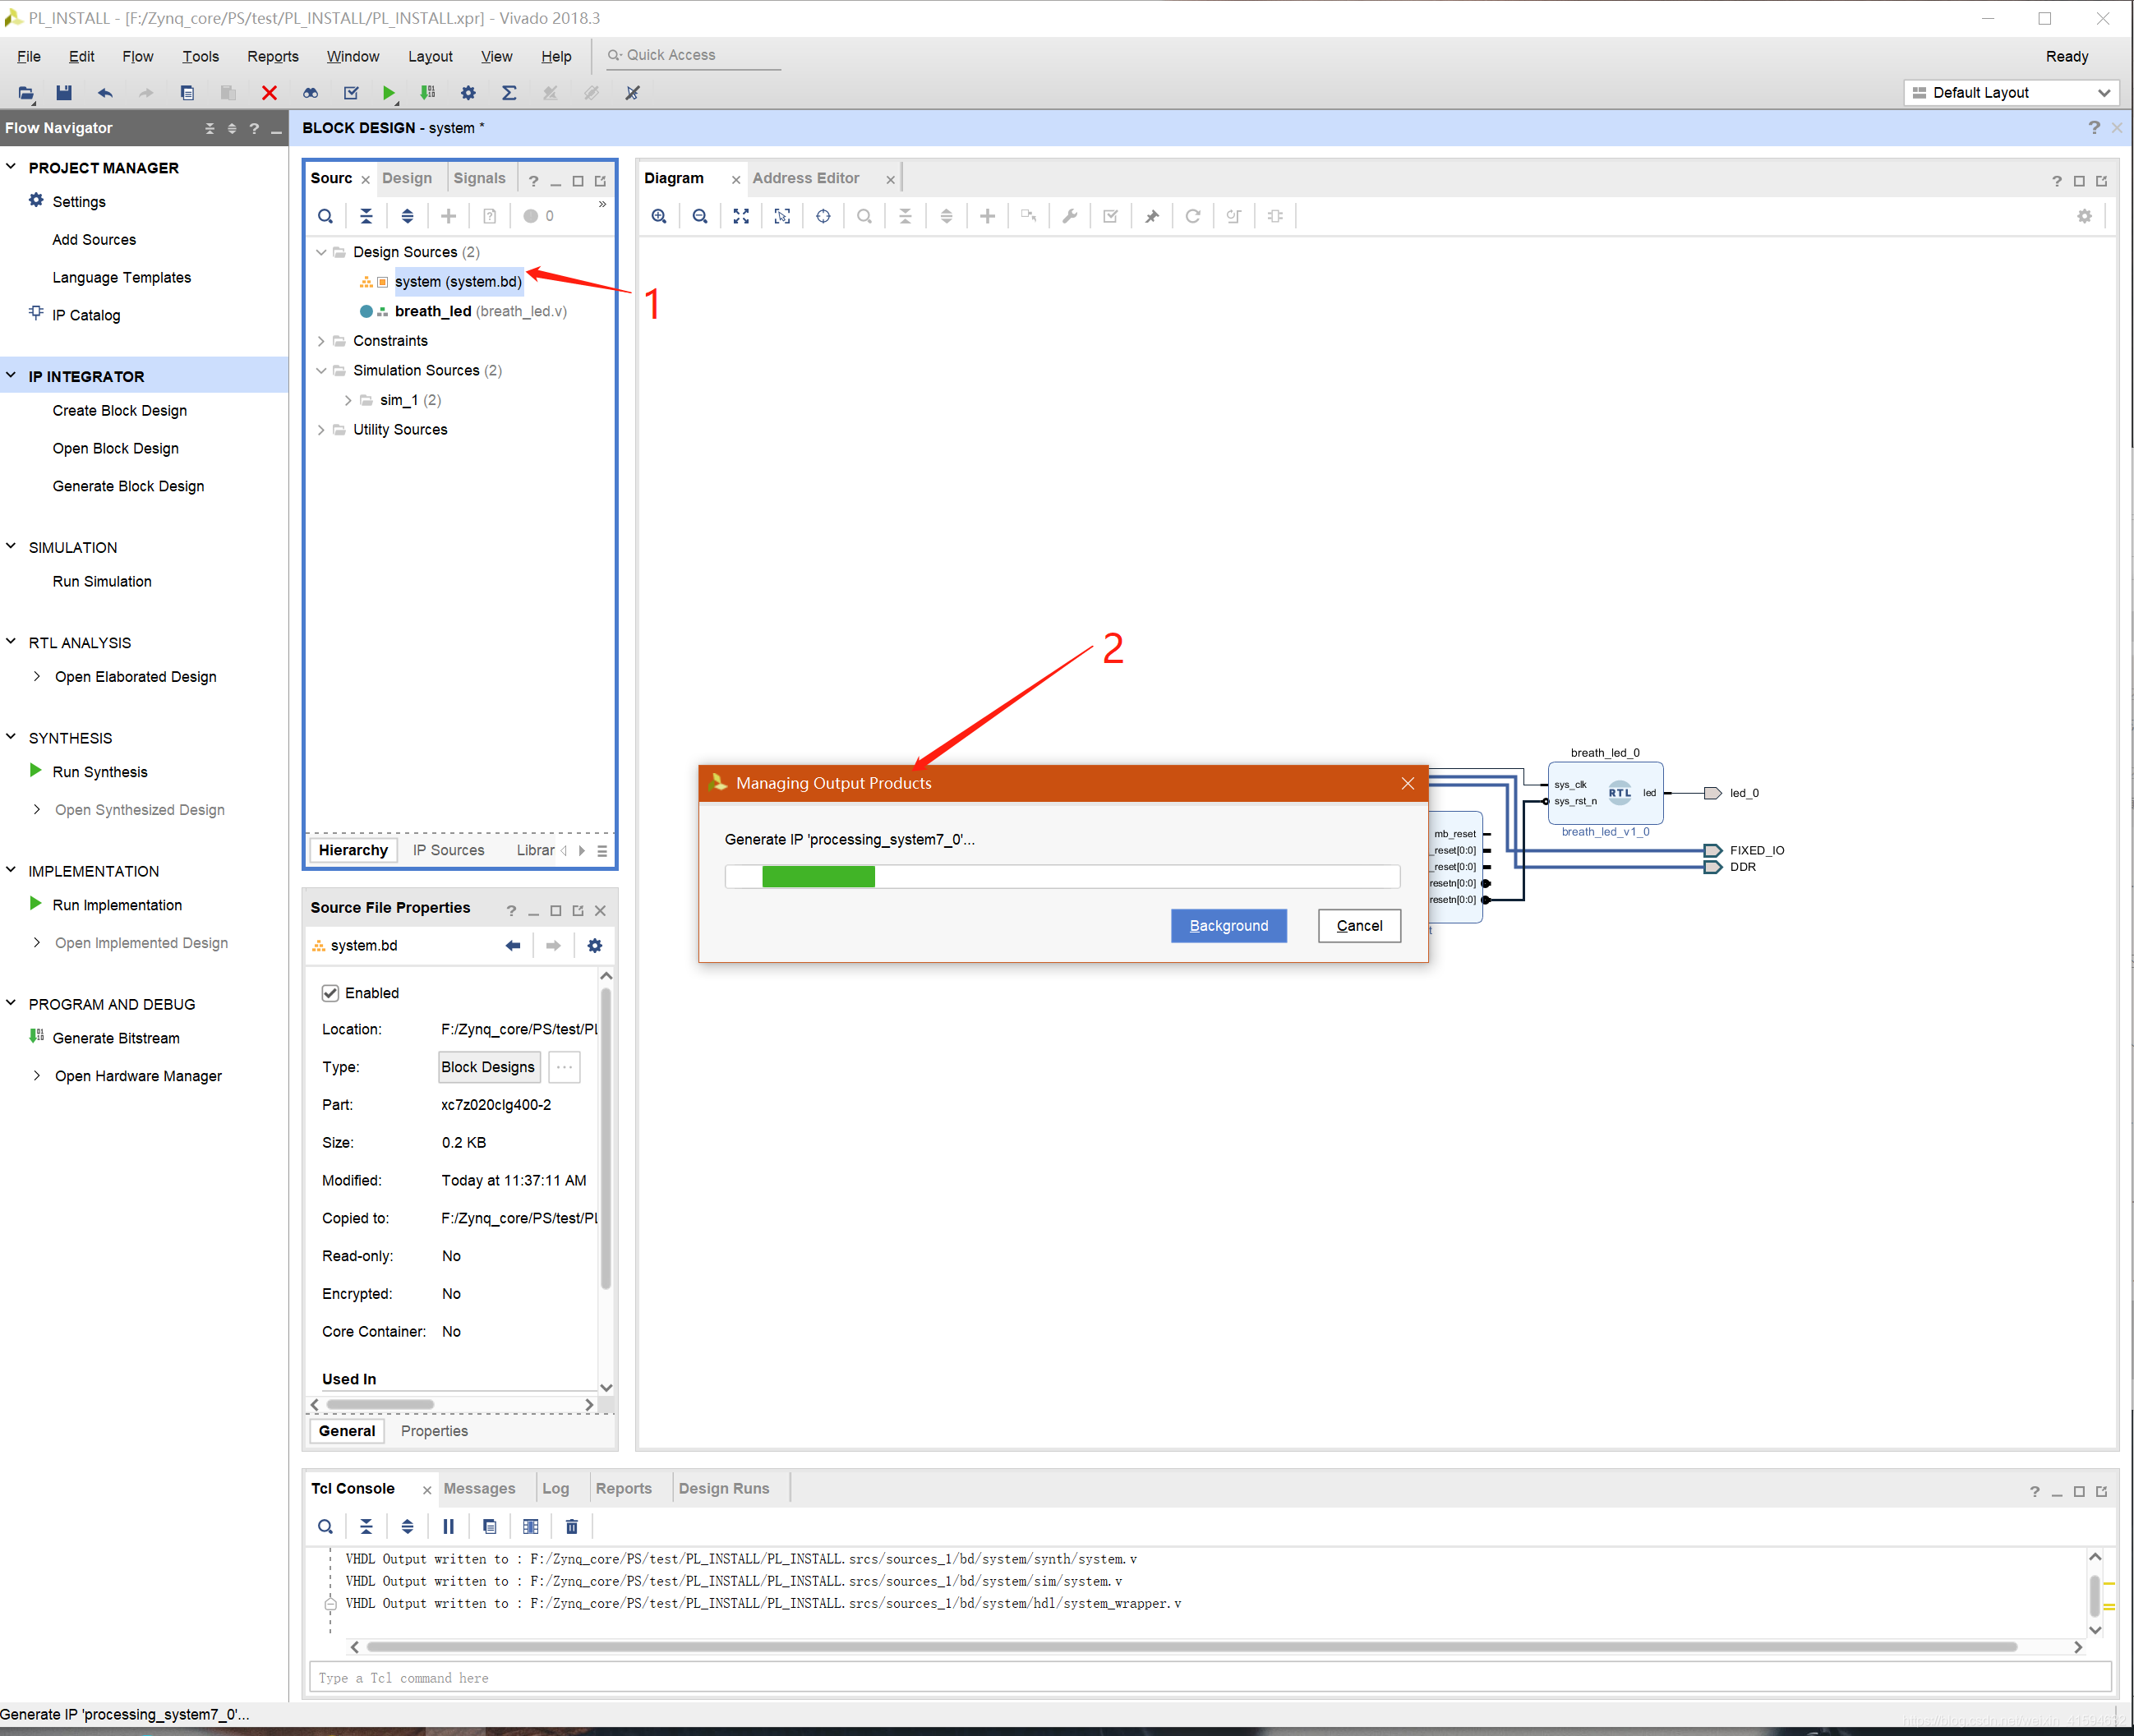Open Source File Properties settings gear

pyautogui.click(x=595, y=945)
